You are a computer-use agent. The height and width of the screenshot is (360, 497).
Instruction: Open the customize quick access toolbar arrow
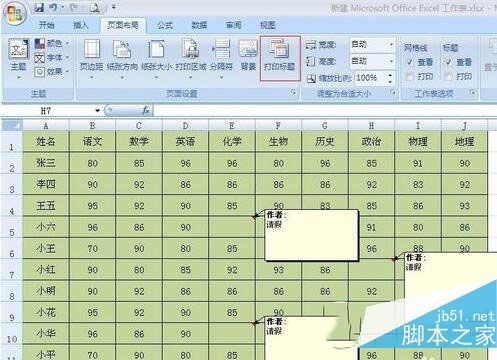(x=114, y=7)
